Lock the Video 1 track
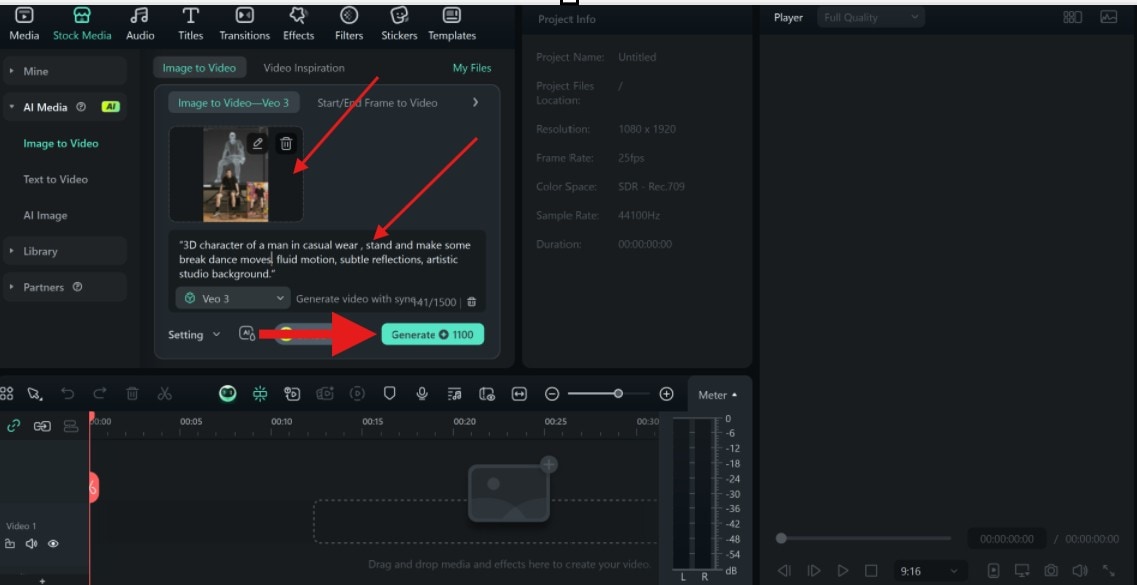The height and width of the screenshot is (585, 1137). click(10, 544)
